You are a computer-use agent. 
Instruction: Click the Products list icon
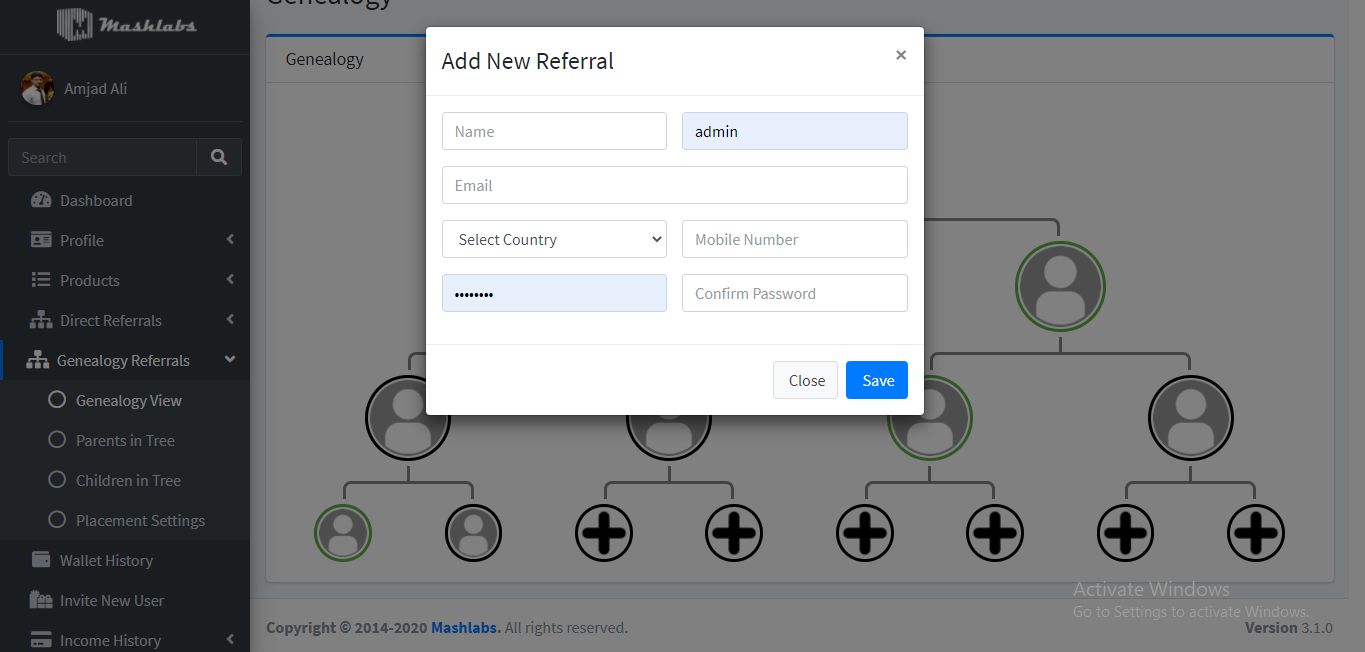click(x=41, y=280)
